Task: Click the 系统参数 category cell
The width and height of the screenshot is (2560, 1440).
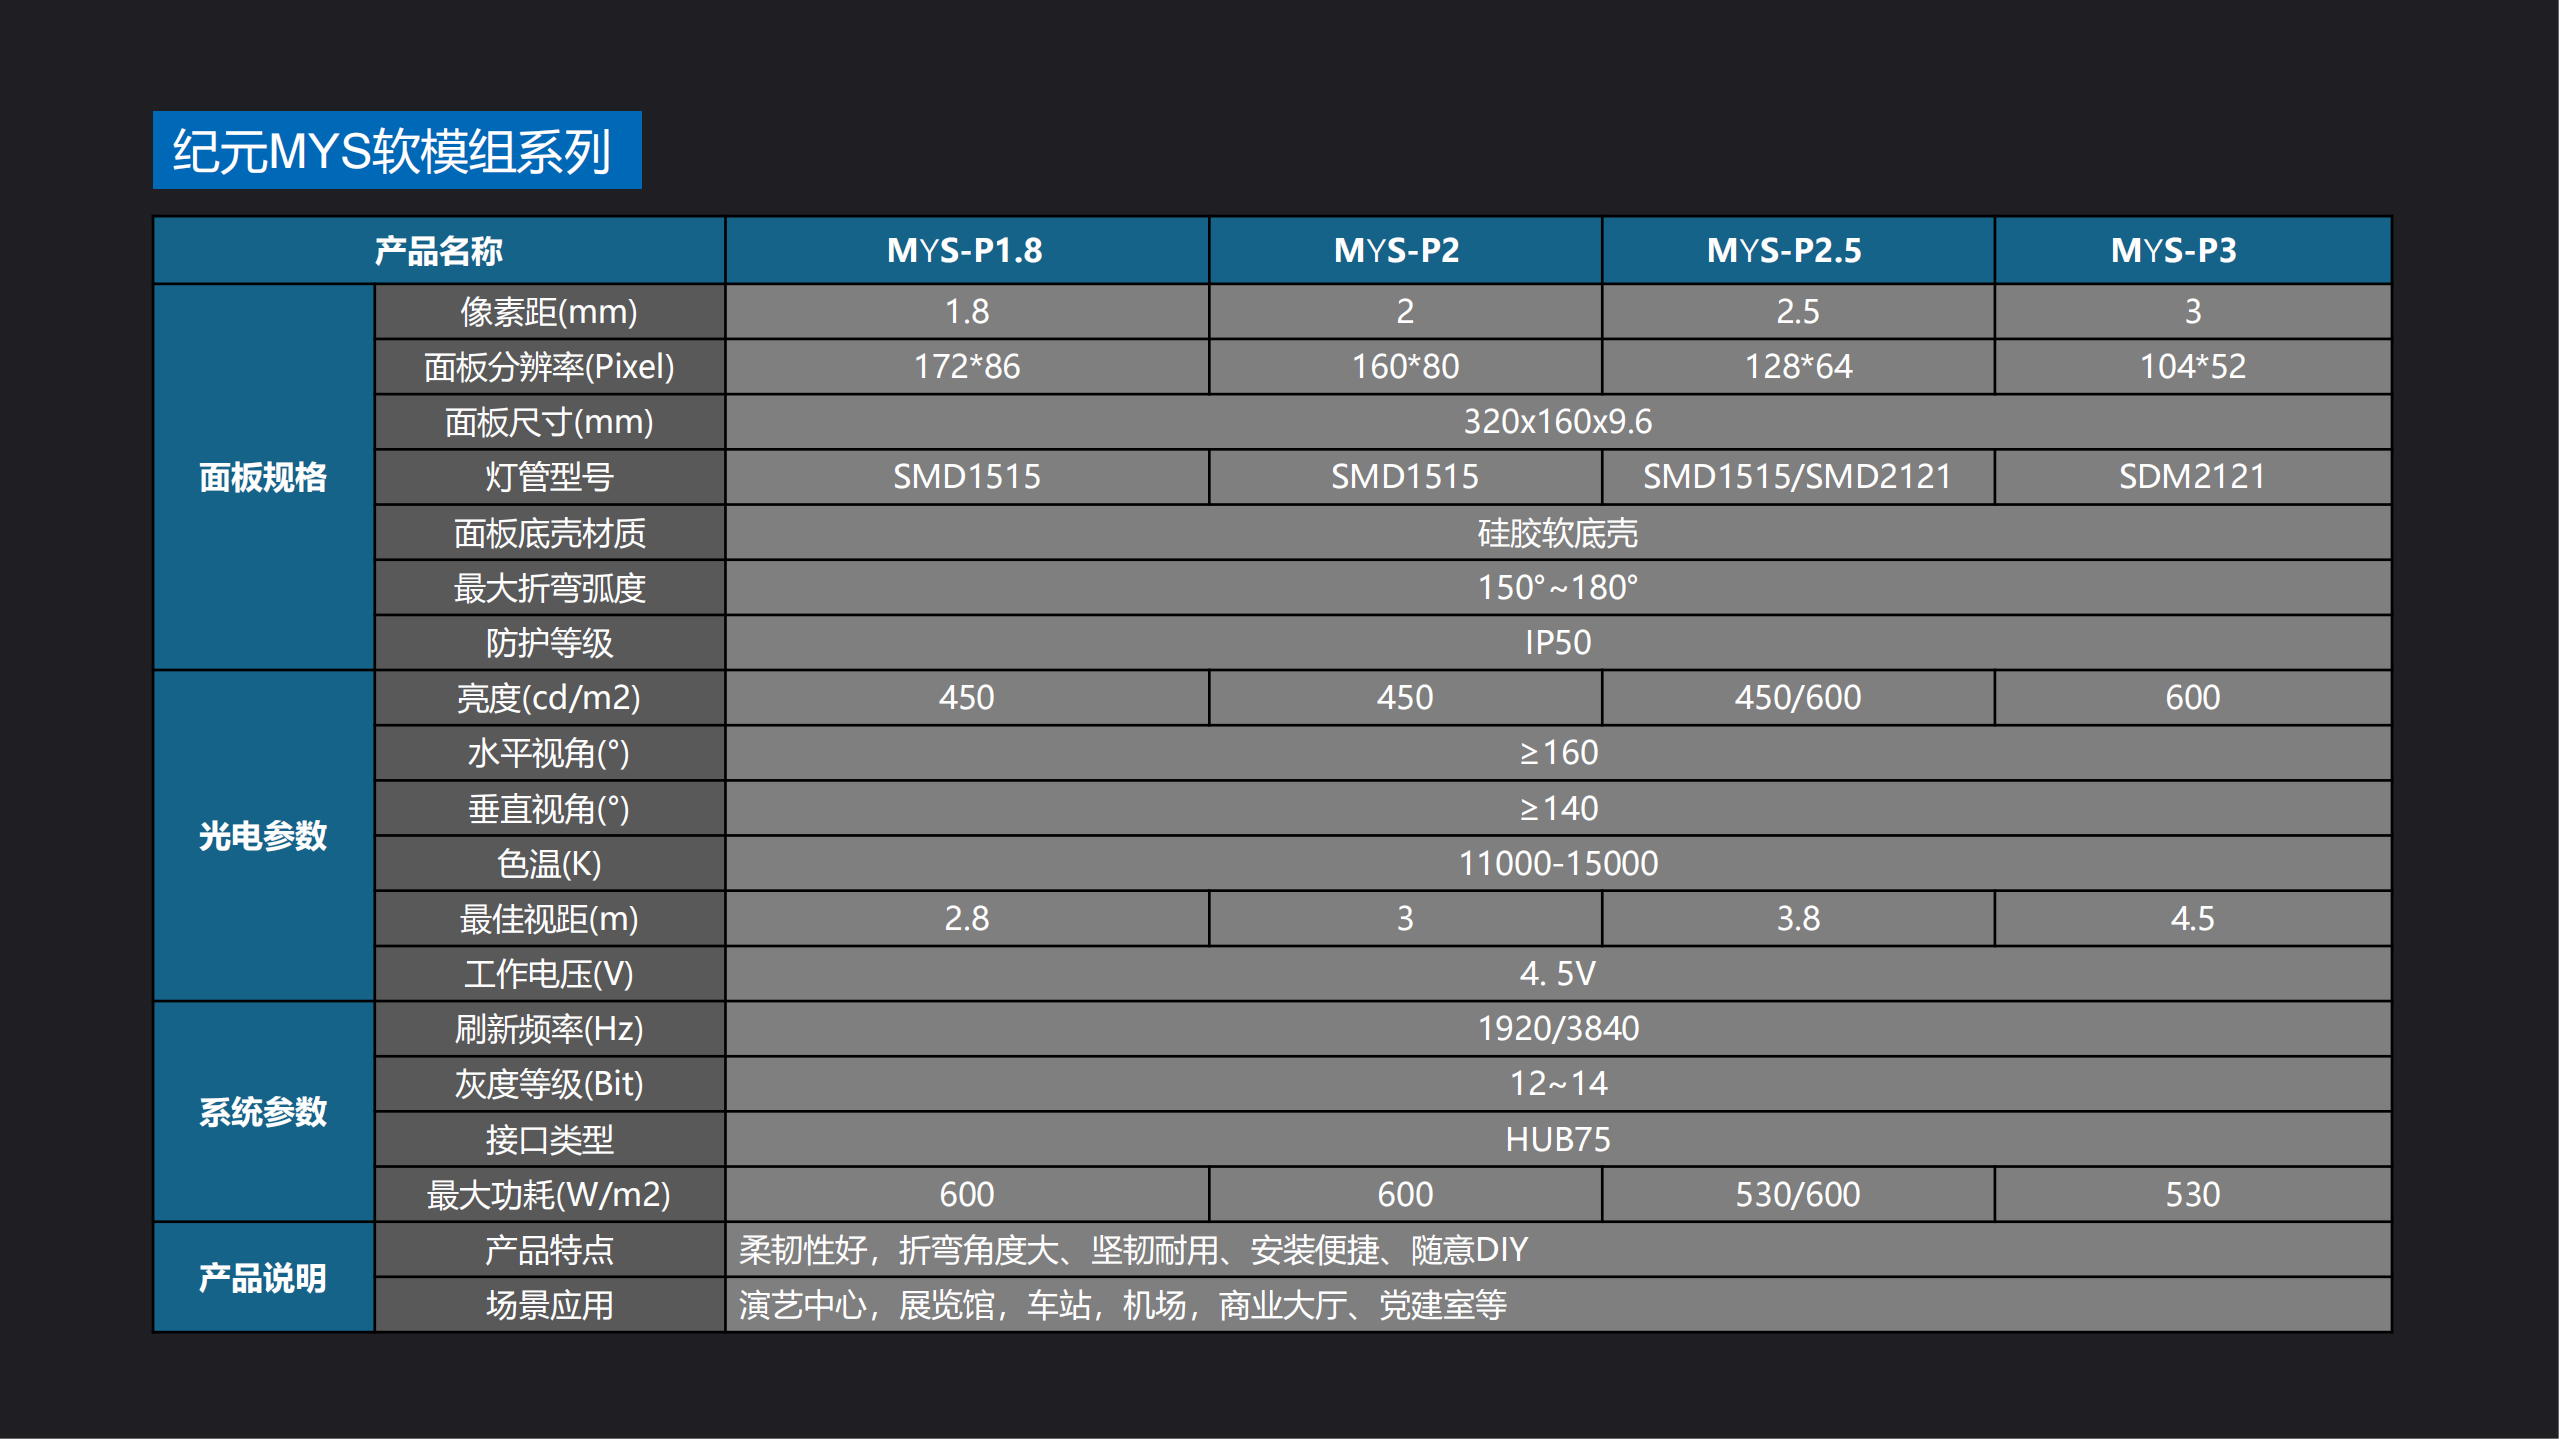Action: pos(264,1112)
